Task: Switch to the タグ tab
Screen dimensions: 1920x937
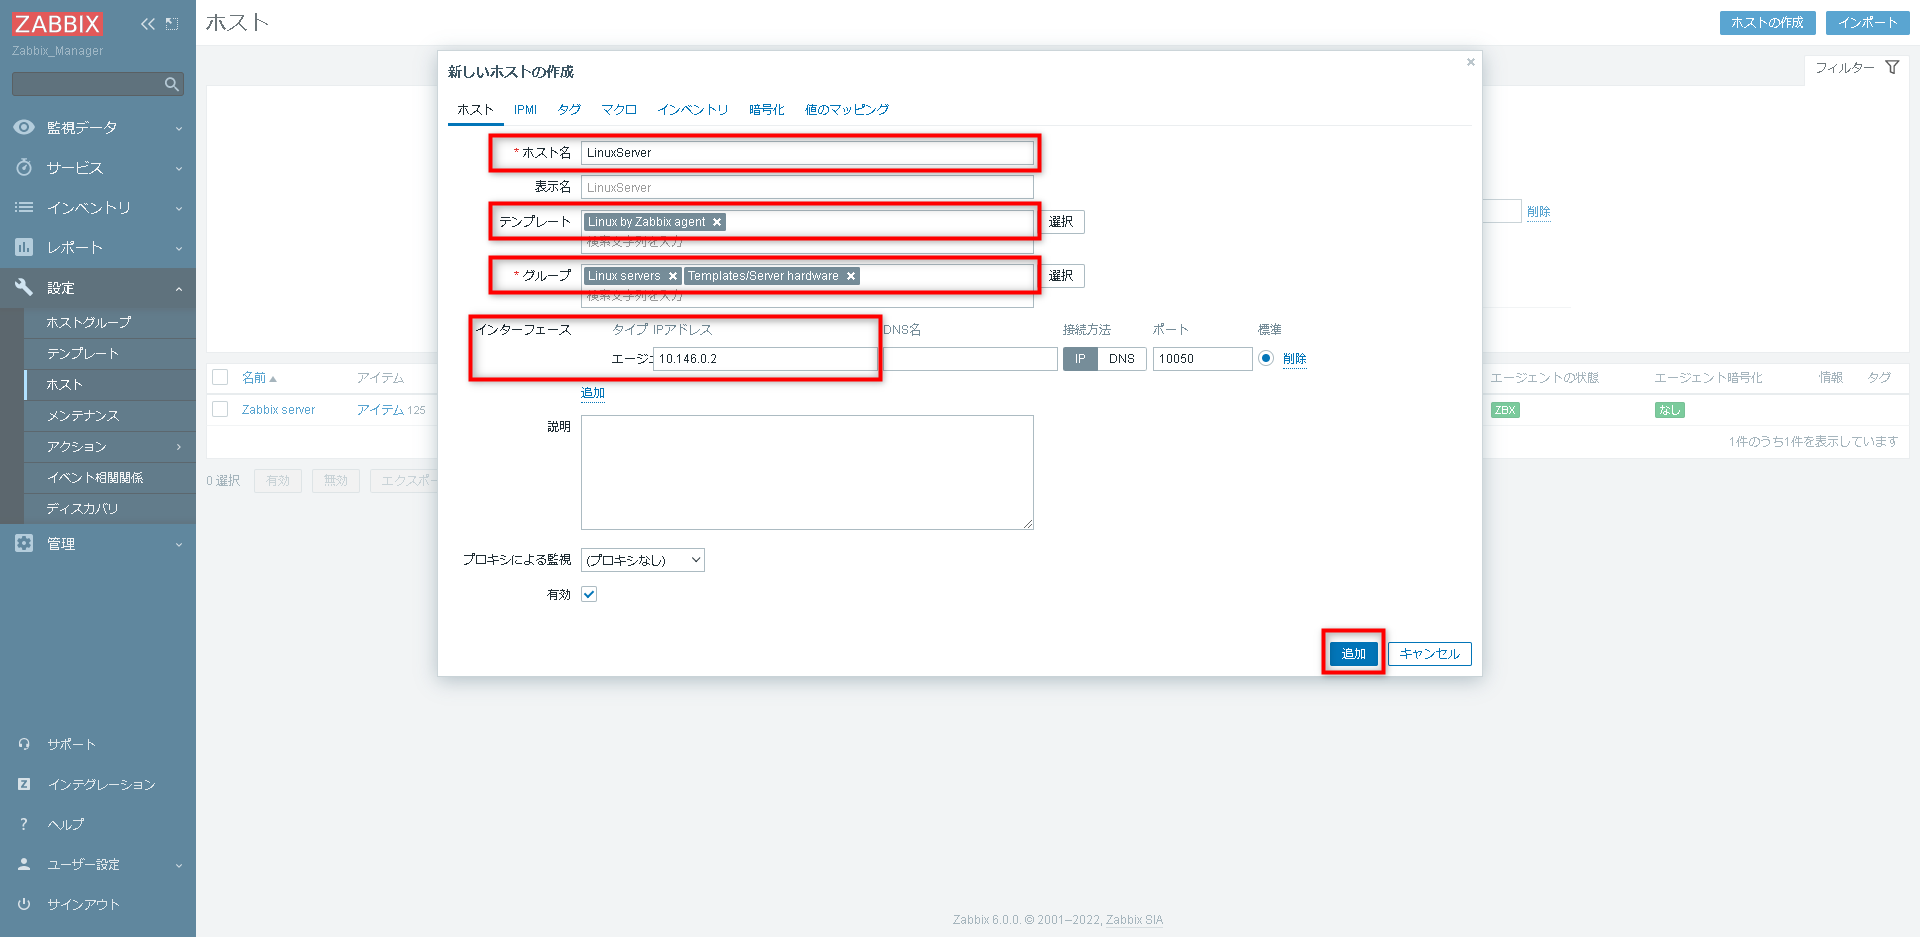Action: click(569, 110)
